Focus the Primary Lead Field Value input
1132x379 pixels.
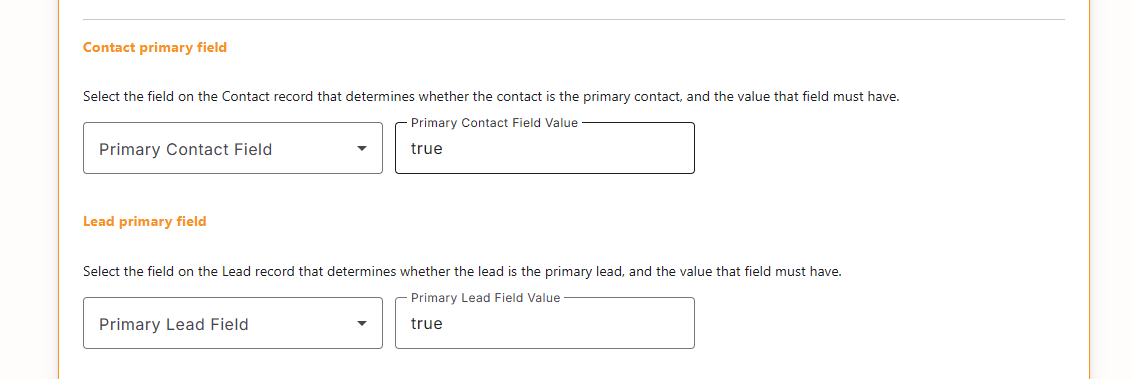click(545, 323)
